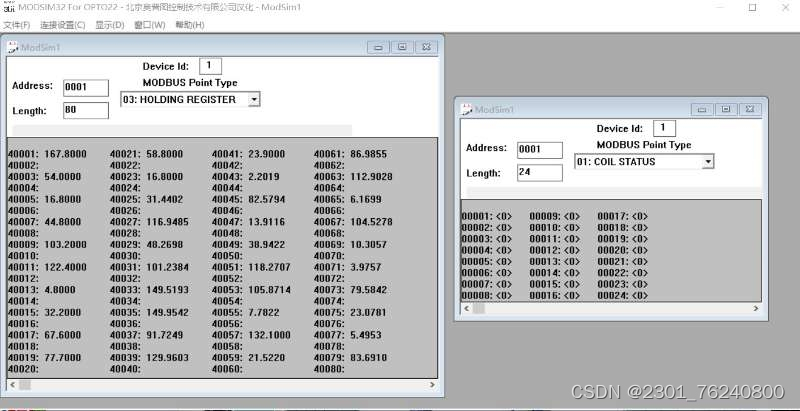Close the holding register ModSim1 window
The image size is (800, 411).
click(x=426, y=47)
